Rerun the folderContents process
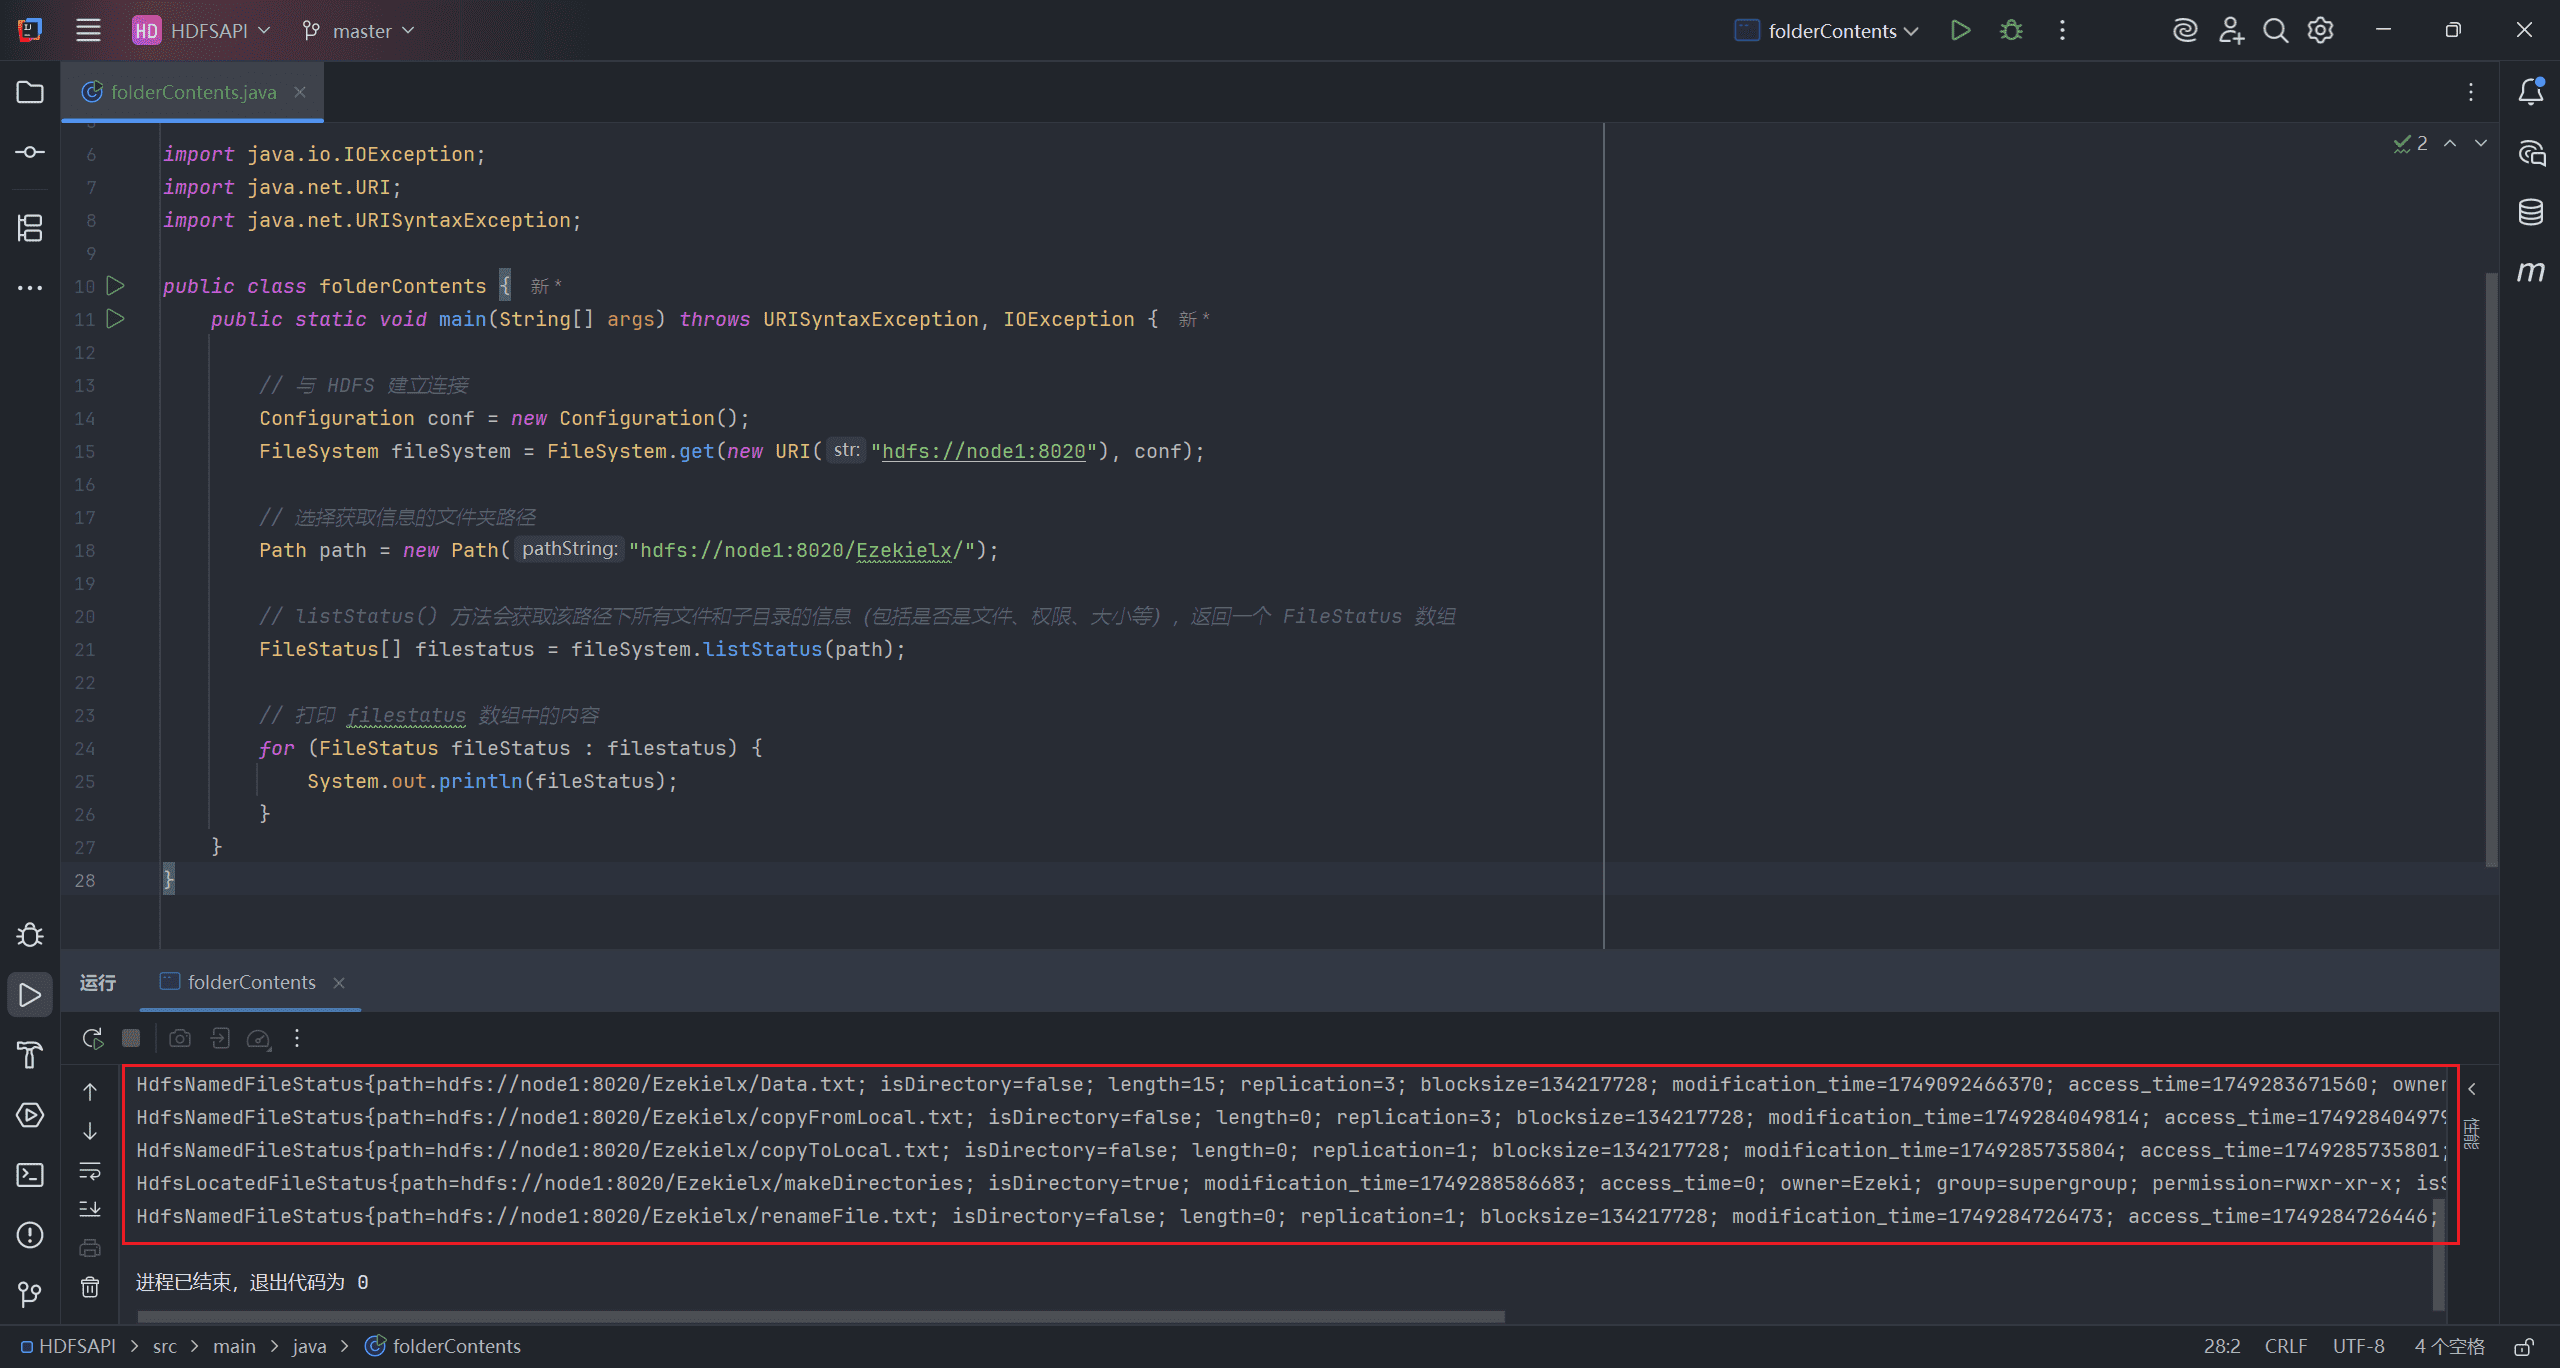The width and height of the screenshot is (2560, 1368). [x=93, y=1038]
